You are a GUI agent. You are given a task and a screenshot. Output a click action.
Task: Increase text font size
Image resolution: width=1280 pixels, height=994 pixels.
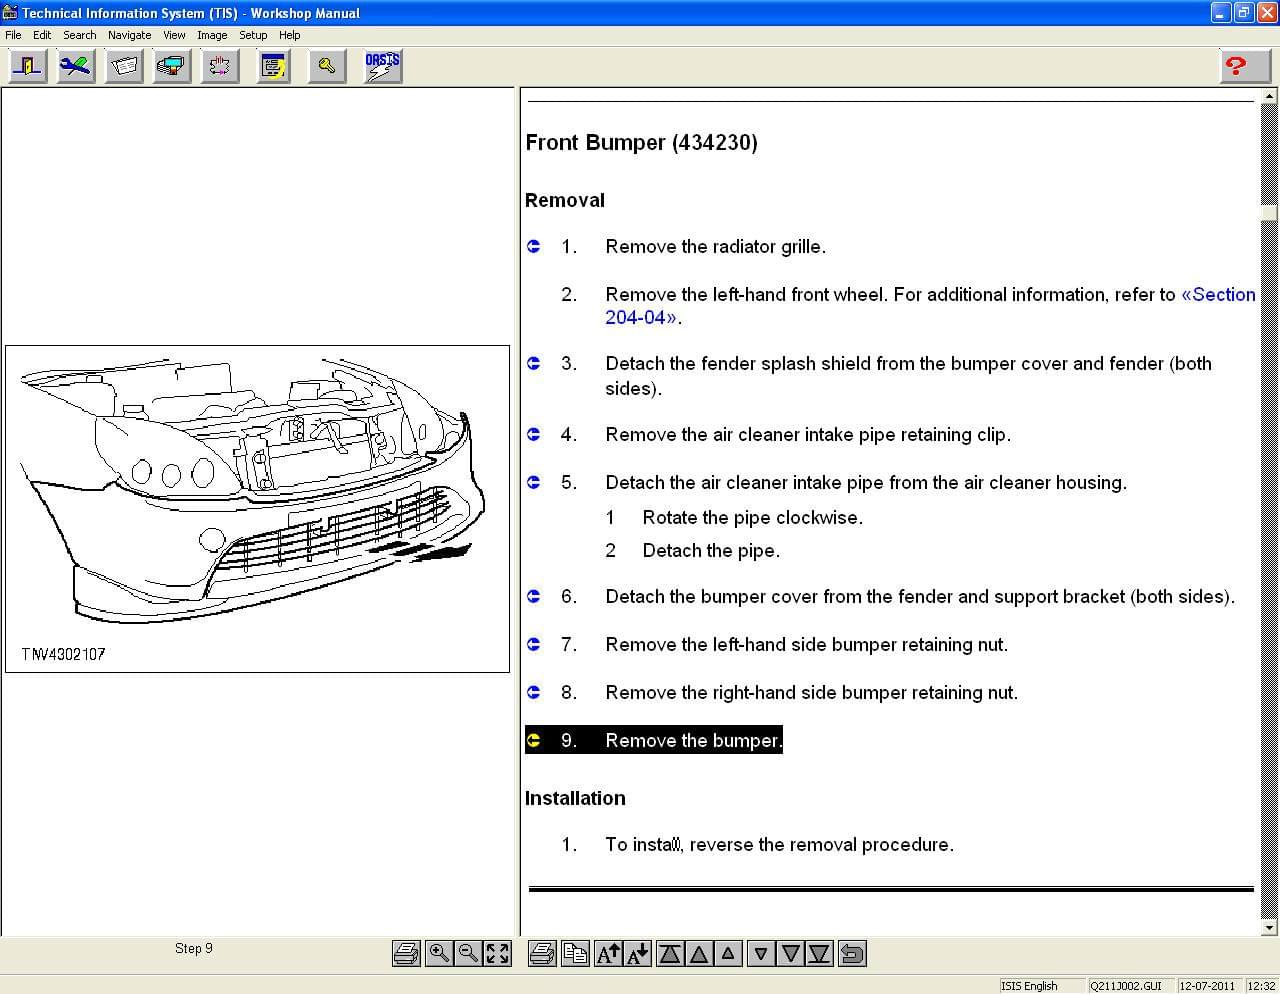(x=608, y=953)
